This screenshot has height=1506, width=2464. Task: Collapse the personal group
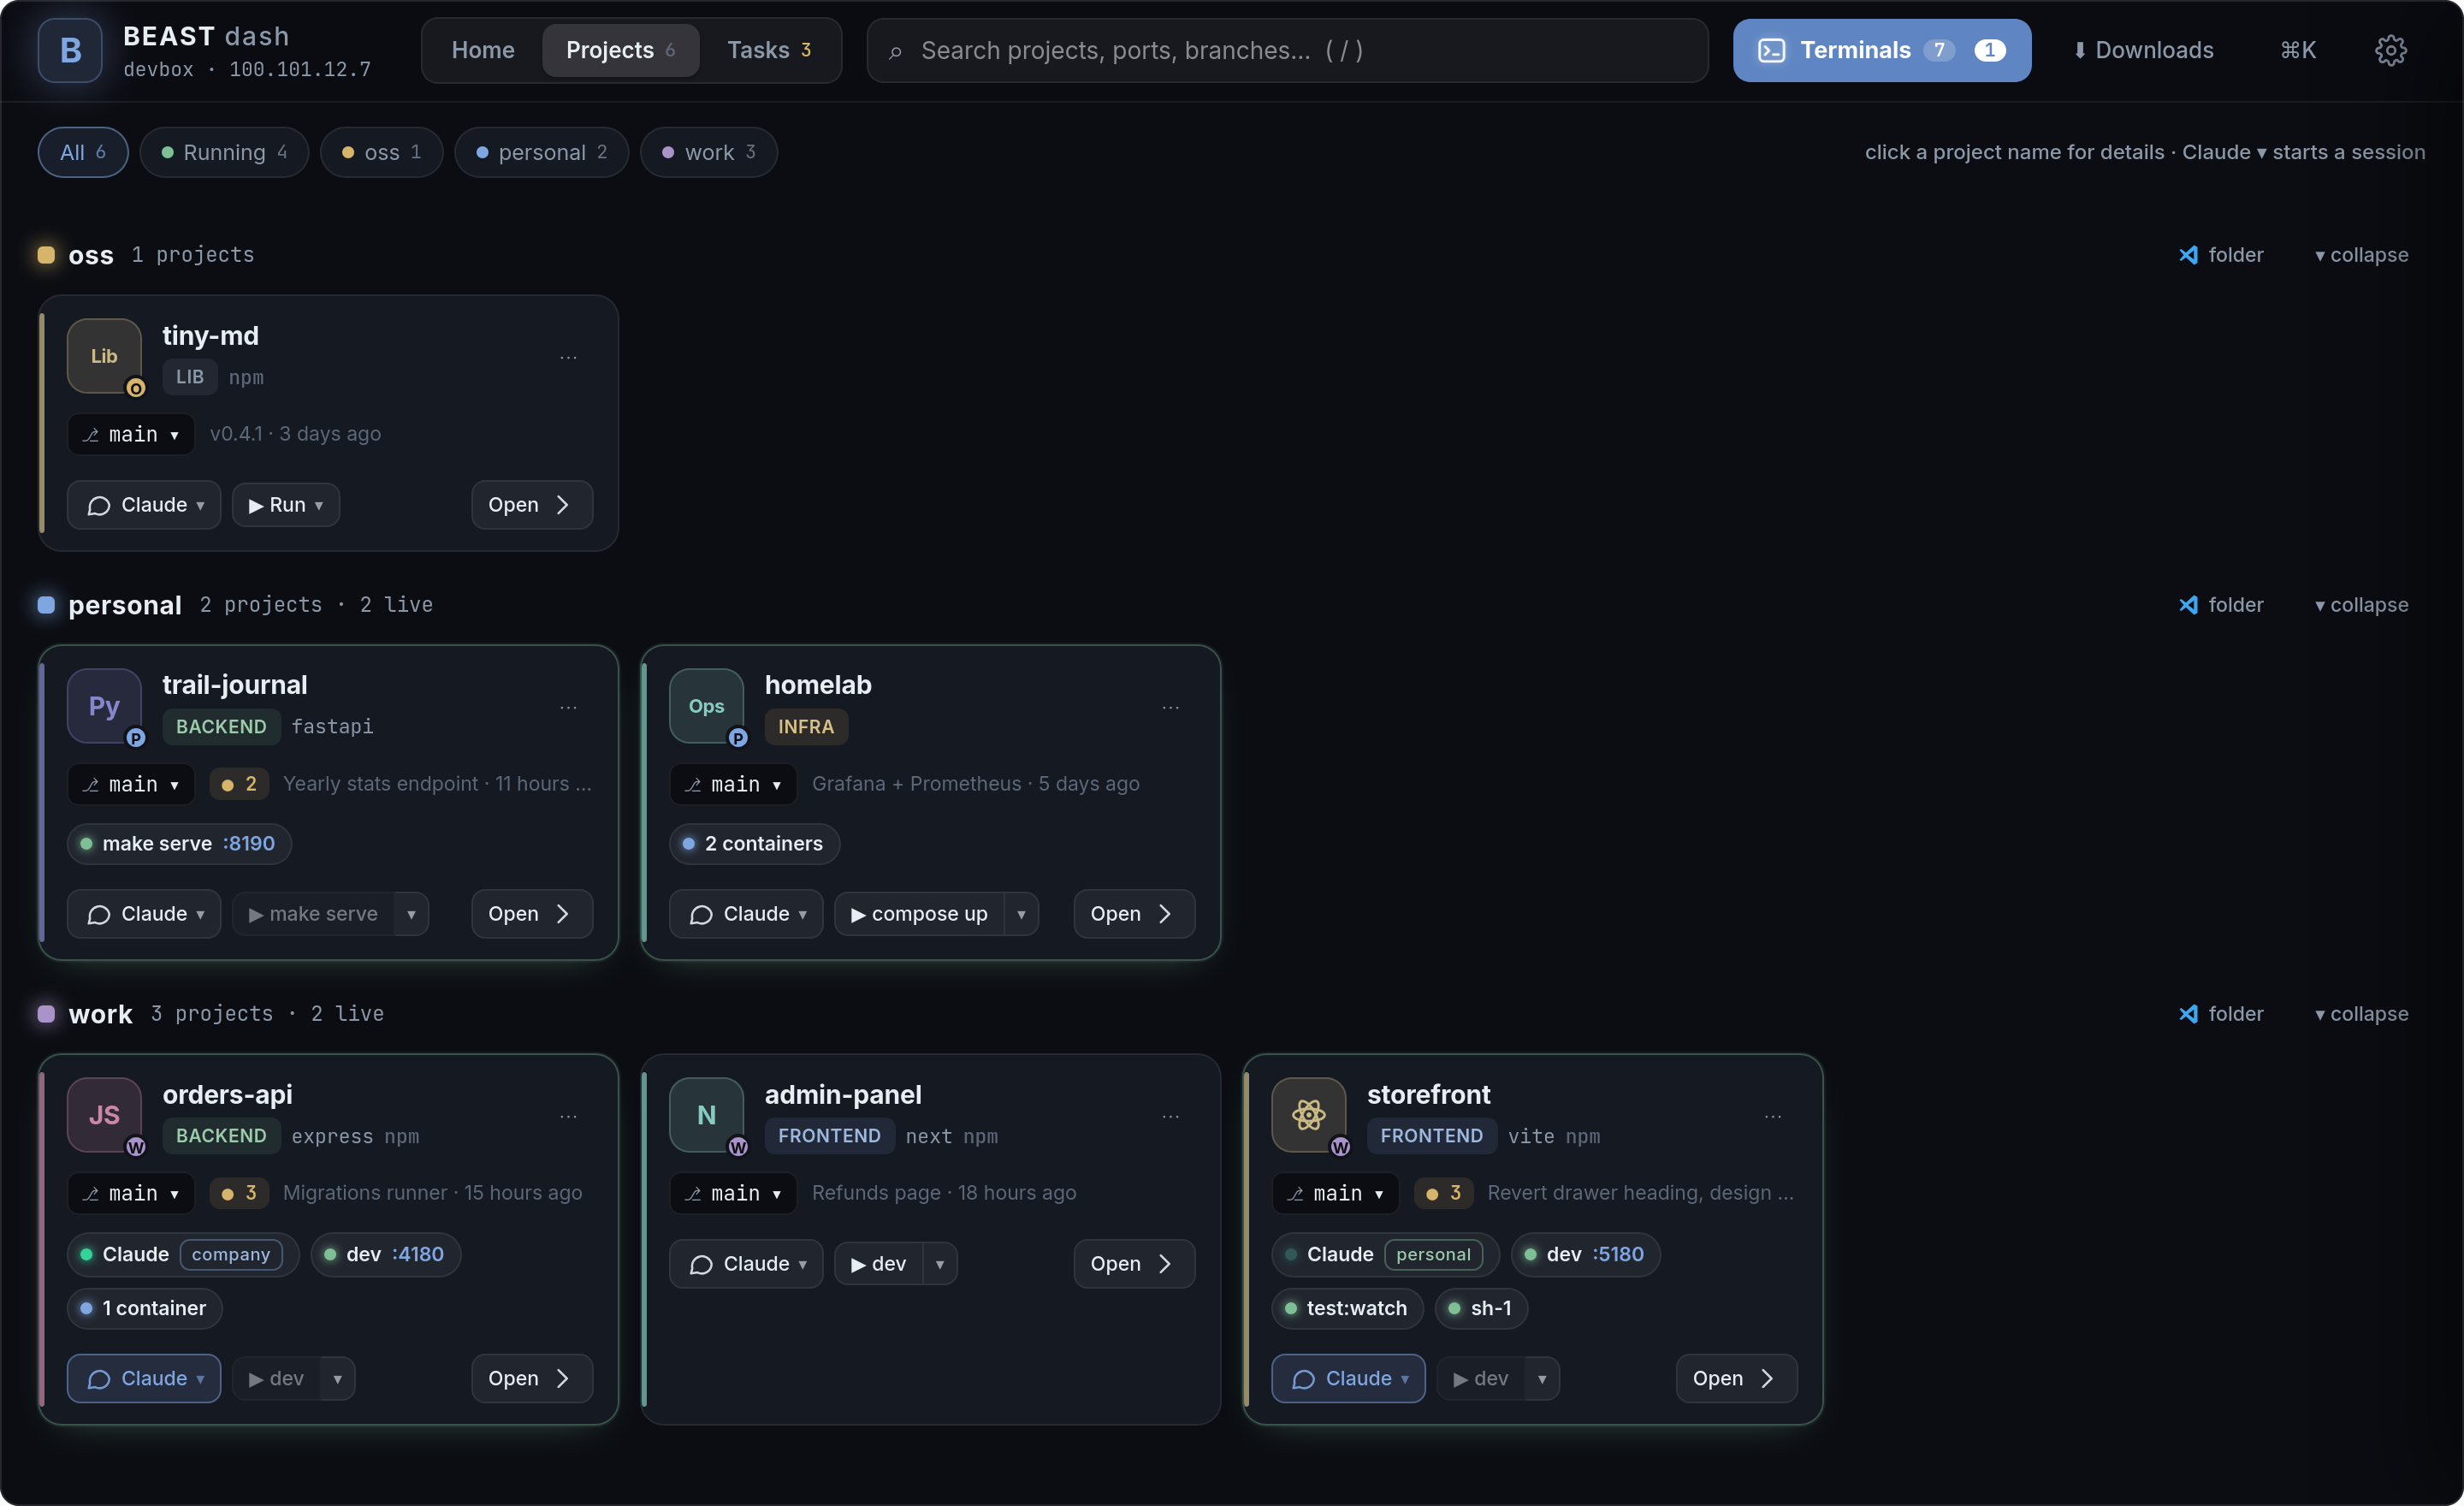(2361, 605)
